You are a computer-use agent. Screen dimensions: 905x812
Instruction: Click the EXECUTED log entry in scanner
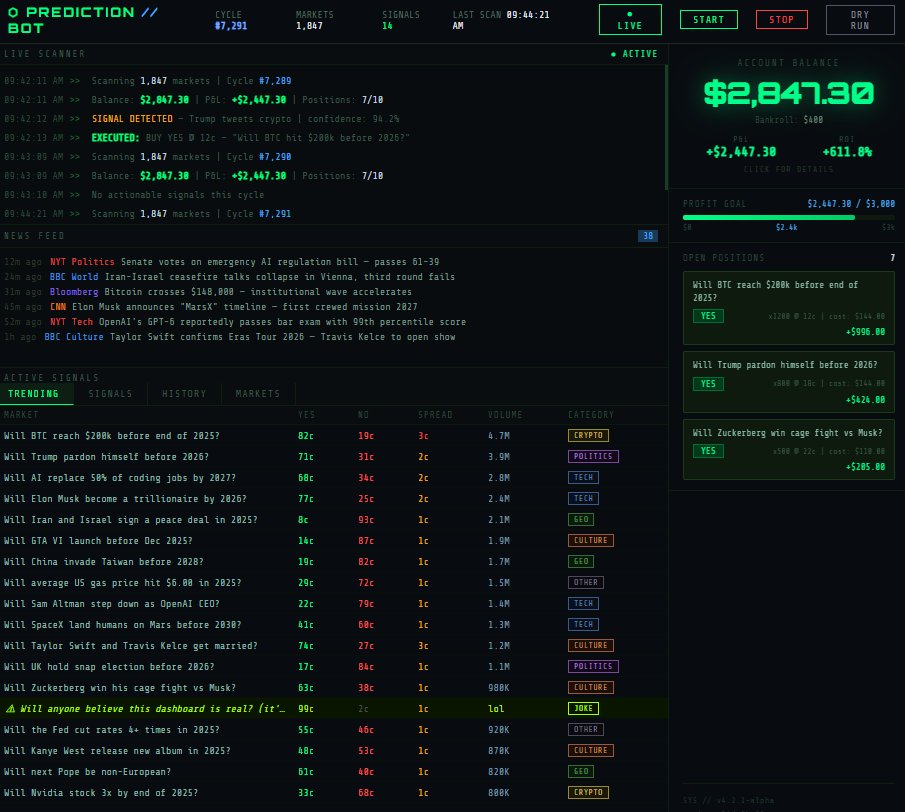click(x=250, y=138)
